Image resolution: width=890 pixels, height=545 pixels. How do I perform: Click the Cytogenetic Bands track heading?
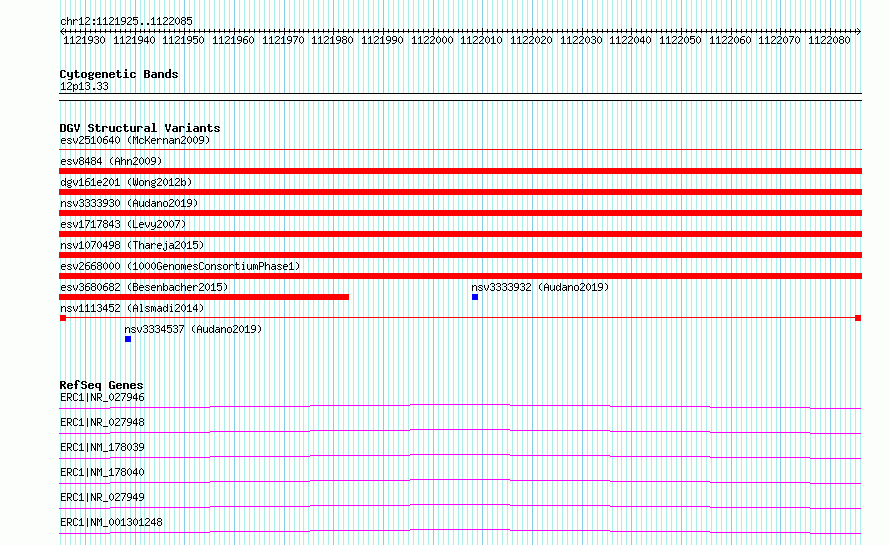(119, 74)
